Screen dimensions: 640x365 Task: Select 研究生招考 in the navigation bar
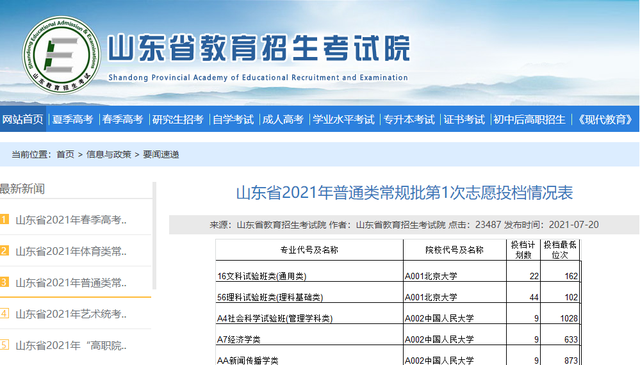pos(178,119)
